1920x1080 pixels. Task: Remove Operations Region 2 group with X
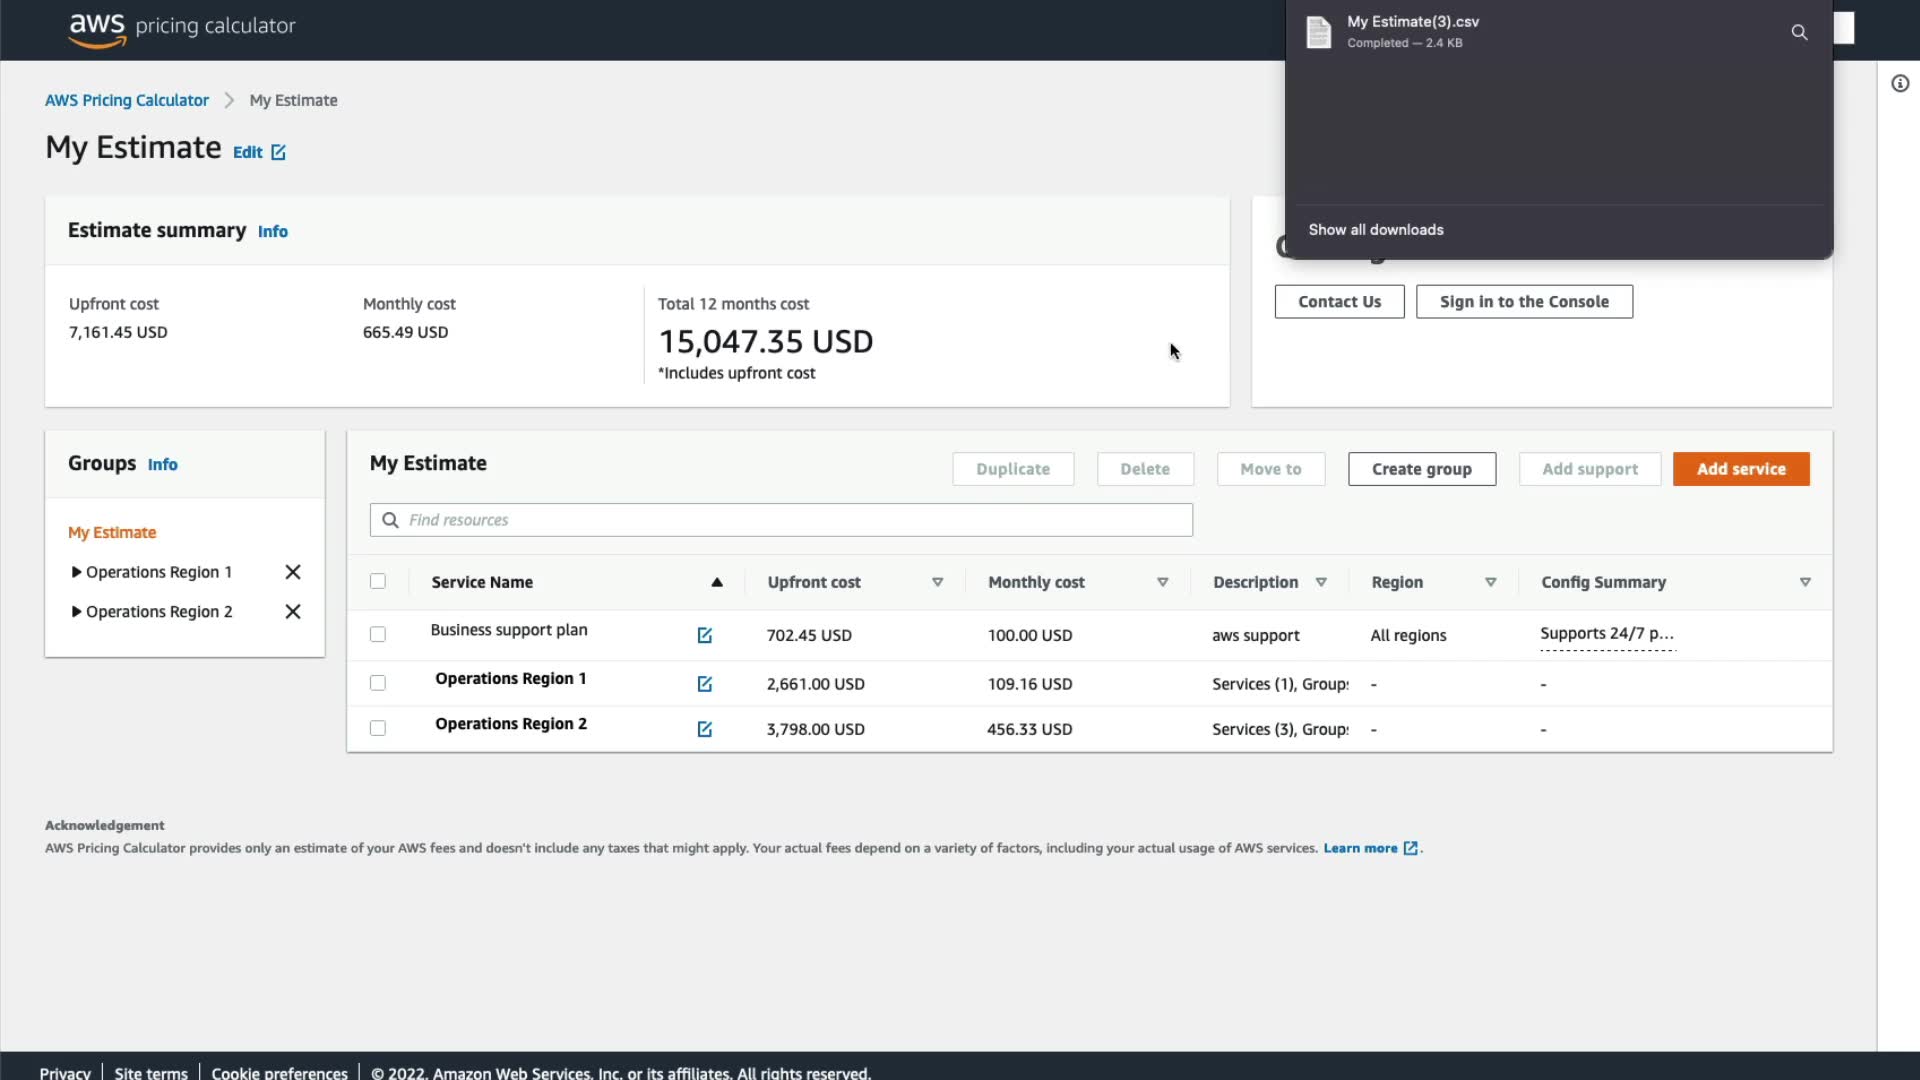click(292, 612)
